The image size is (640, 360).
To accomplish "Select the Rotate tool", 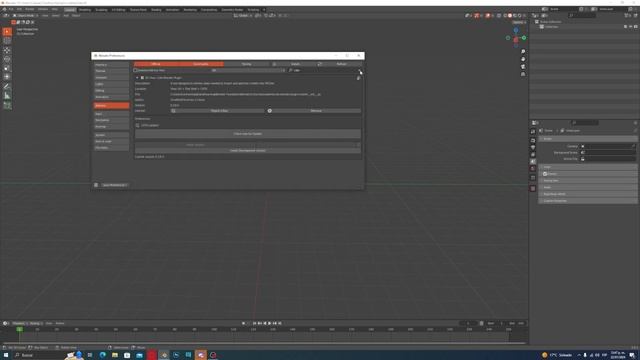I will click(7, 59).
